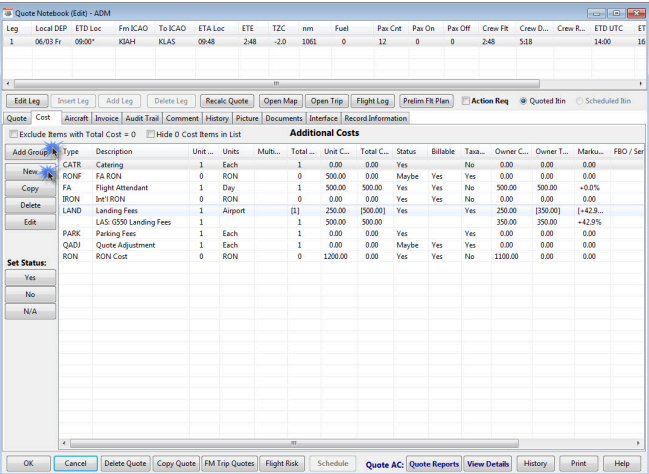This screenshot has height=474, width=649.
Task: Select the LAND Landing Fees row
Action: pos(351,211)
